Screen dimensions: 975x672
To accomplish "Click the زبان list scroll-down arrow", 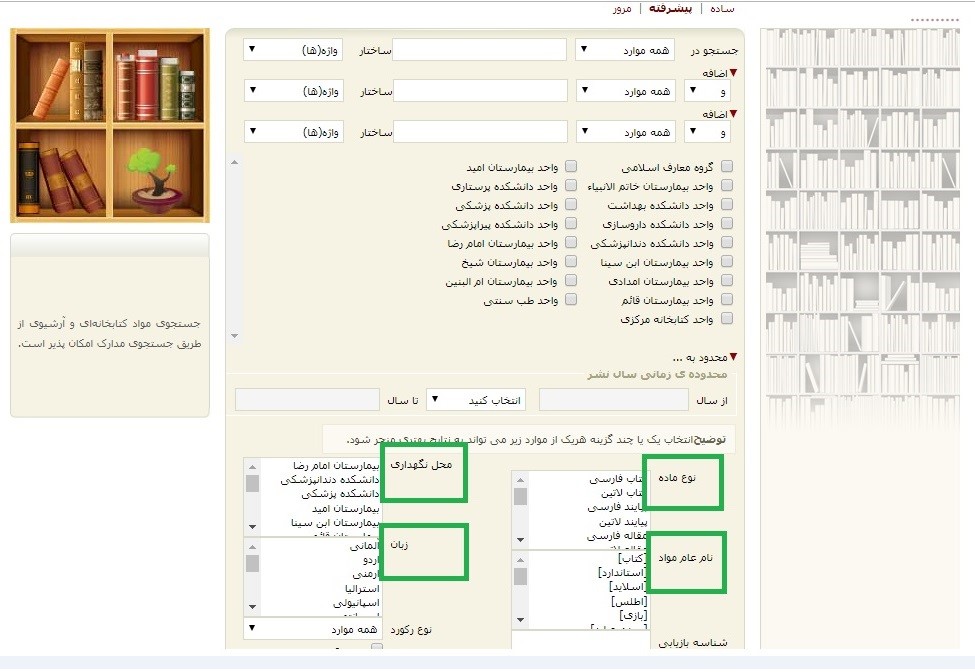I will (252, 607).
